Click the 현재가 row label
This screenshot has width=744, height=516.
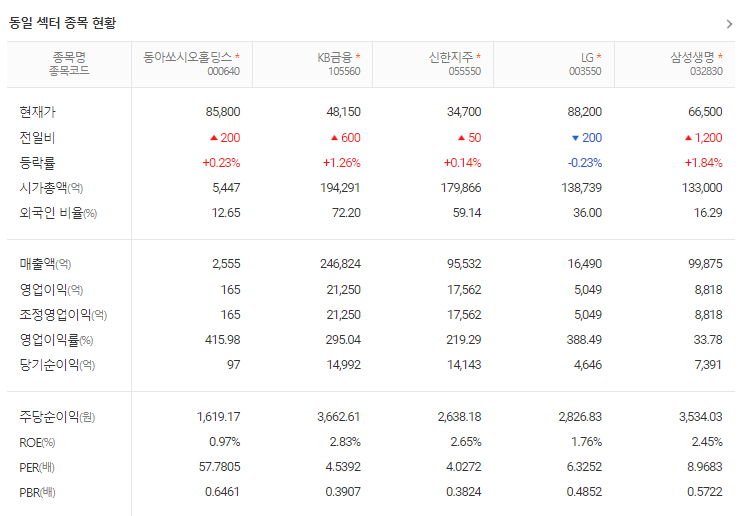(37, 112)
